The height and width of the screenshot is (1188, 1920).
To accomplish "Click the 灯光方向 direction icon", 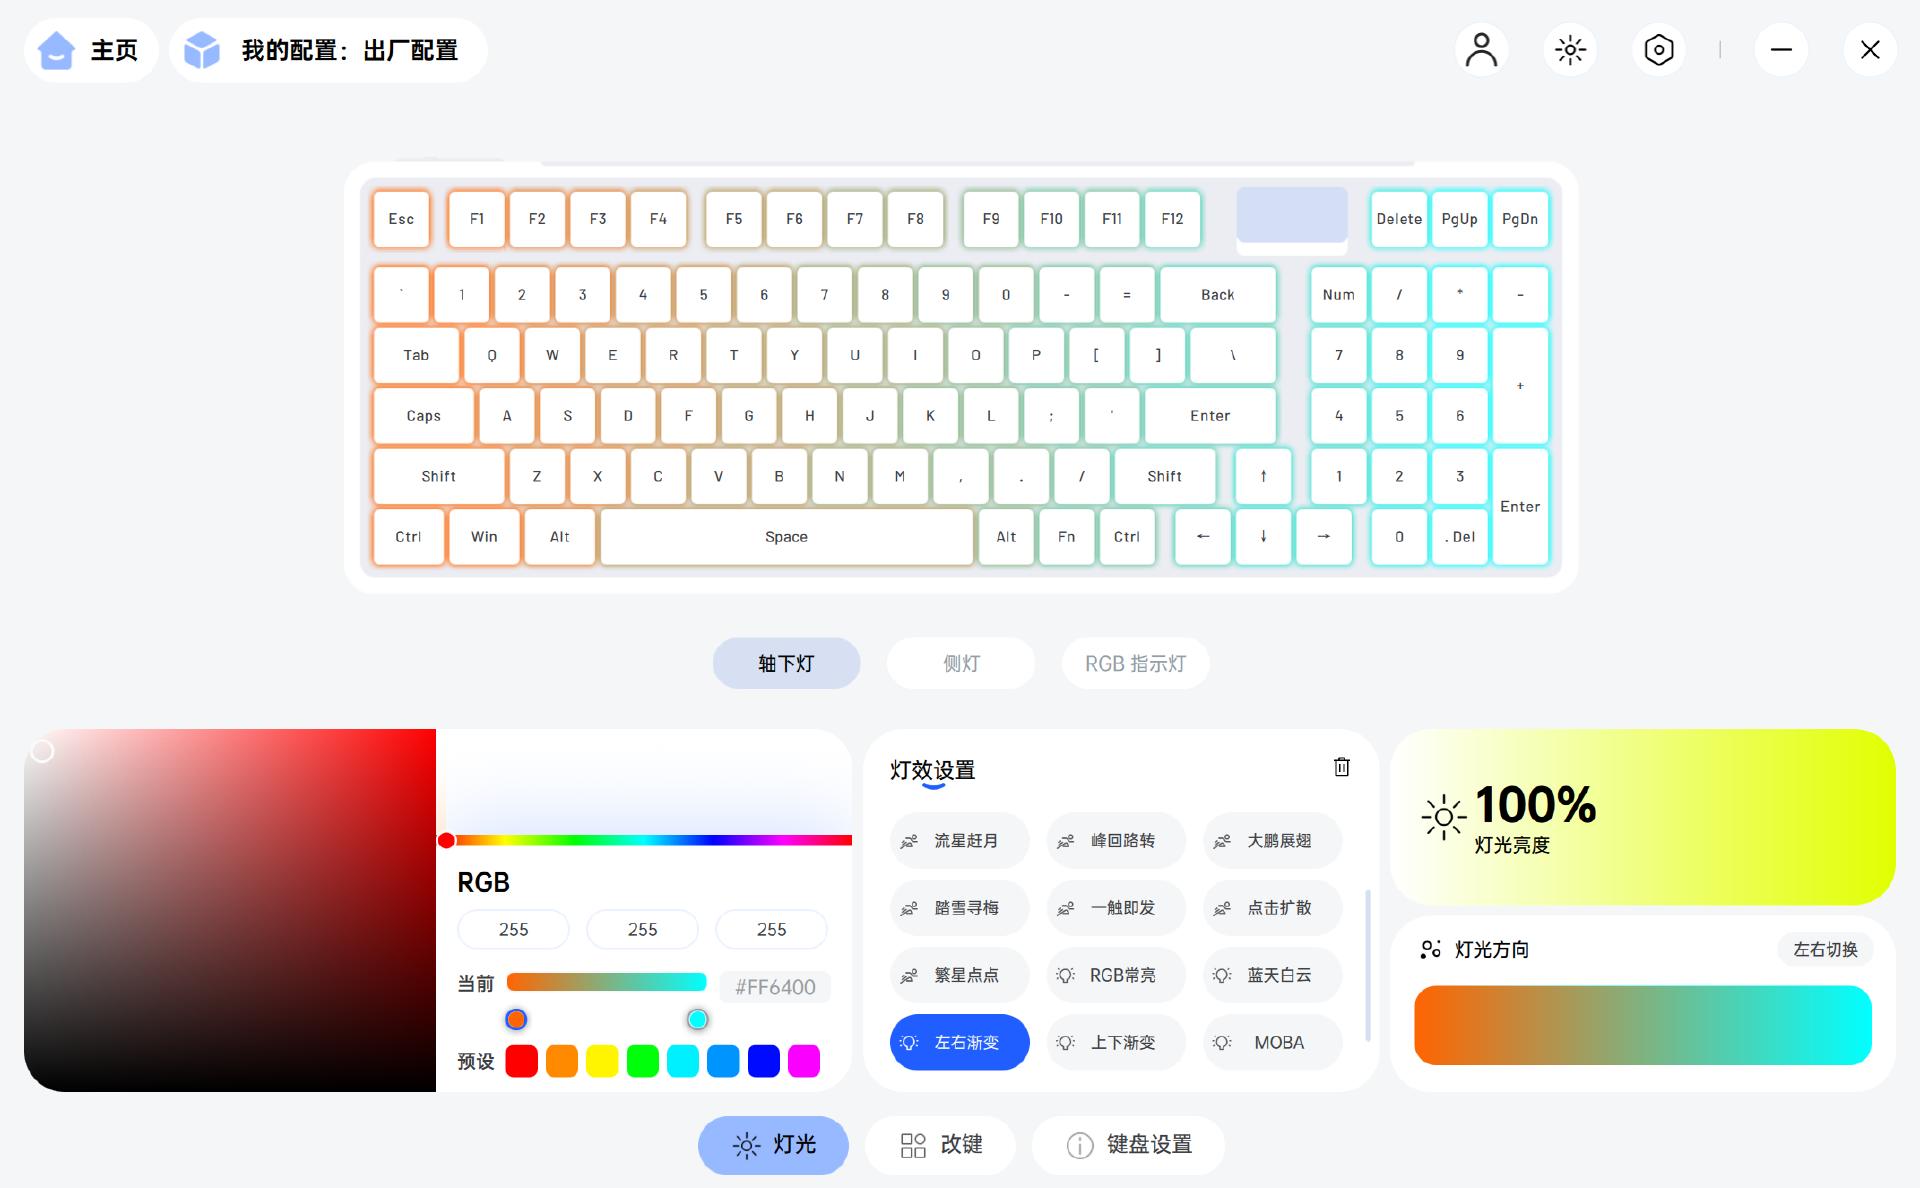I will click(x=1431, y=949).
